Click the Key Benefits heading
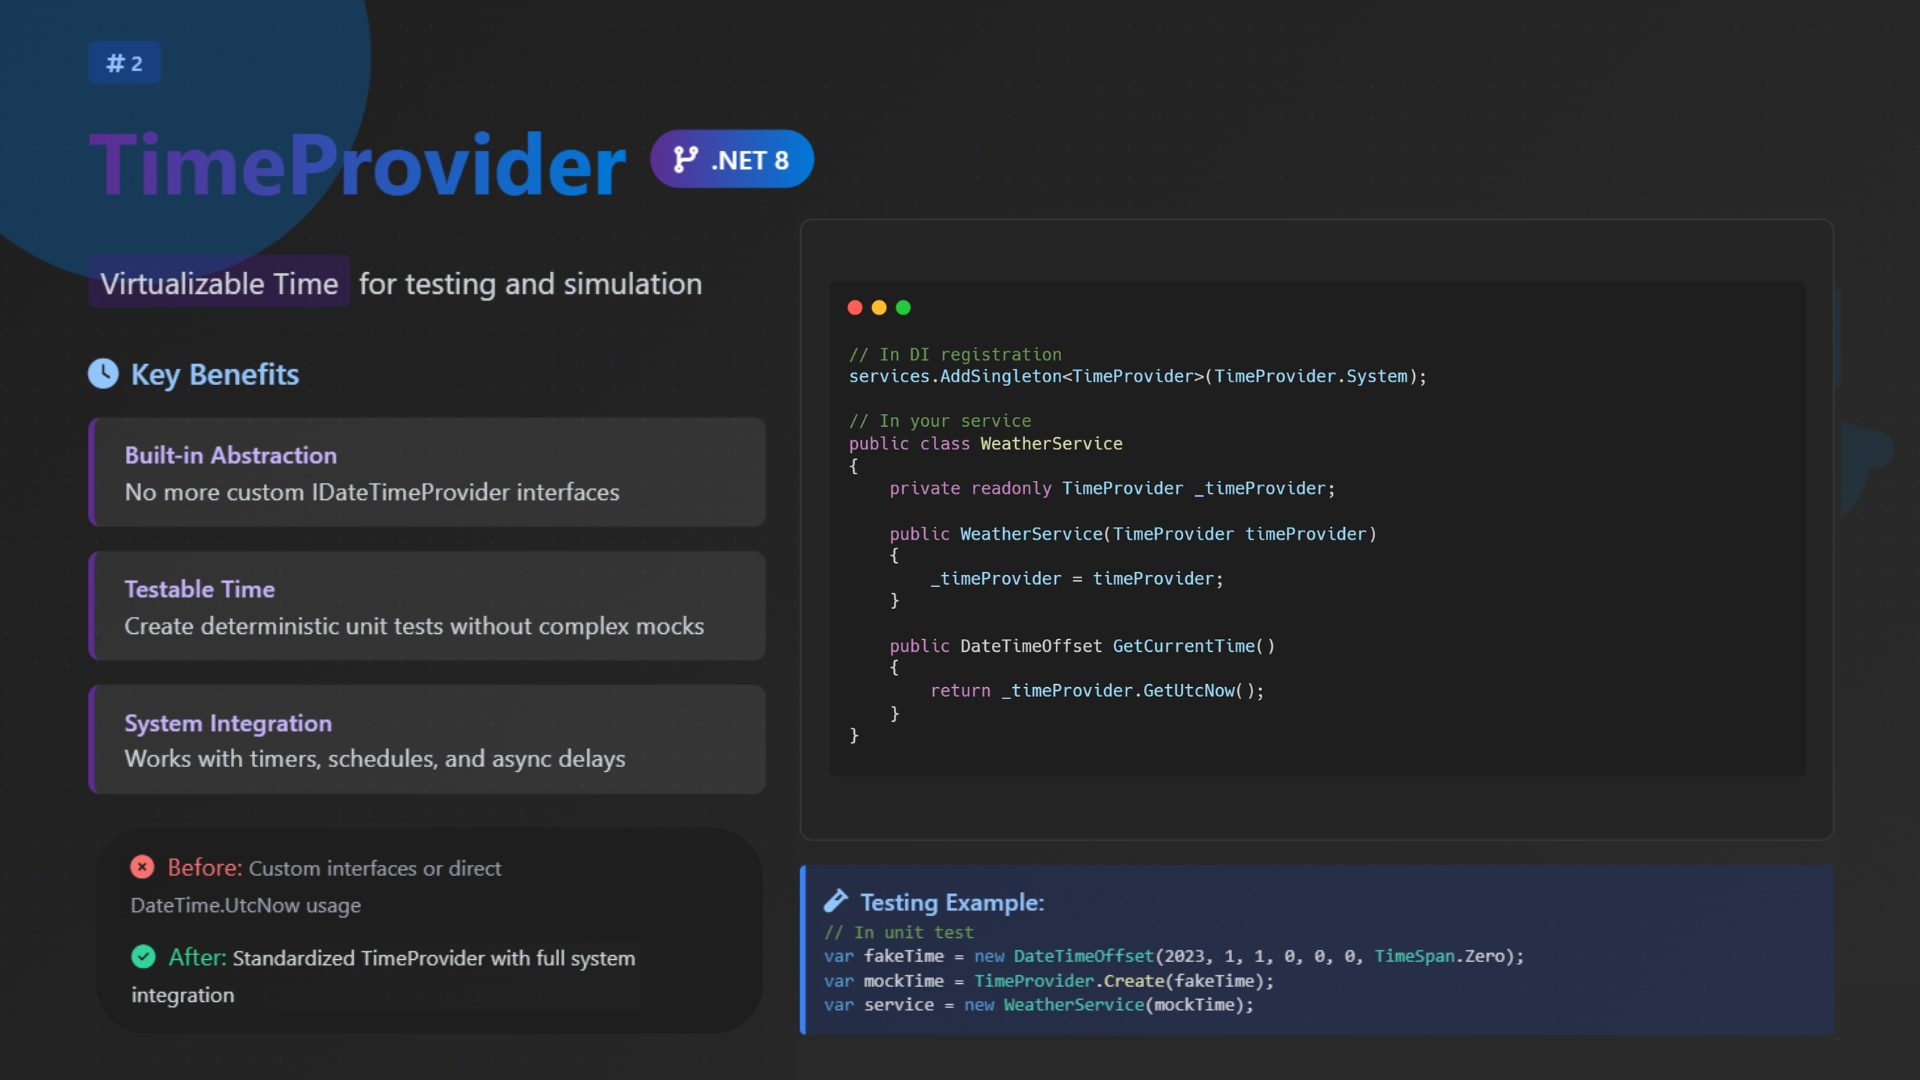Screen dimensions: 1920x1080 [x=215, y=374]
